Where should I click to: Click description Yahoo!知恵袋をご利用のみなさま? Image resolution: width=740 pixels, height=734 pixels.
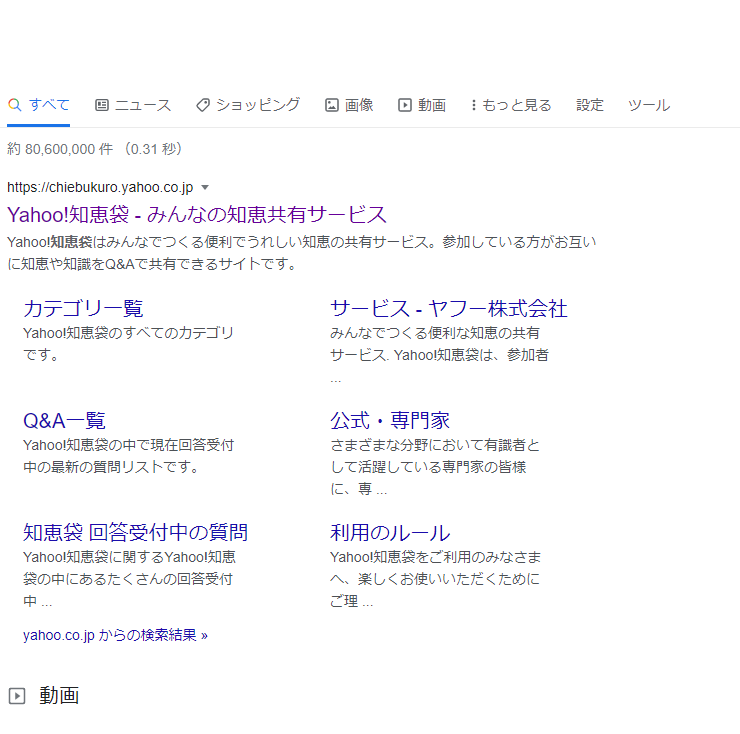(x=436, y=579)
